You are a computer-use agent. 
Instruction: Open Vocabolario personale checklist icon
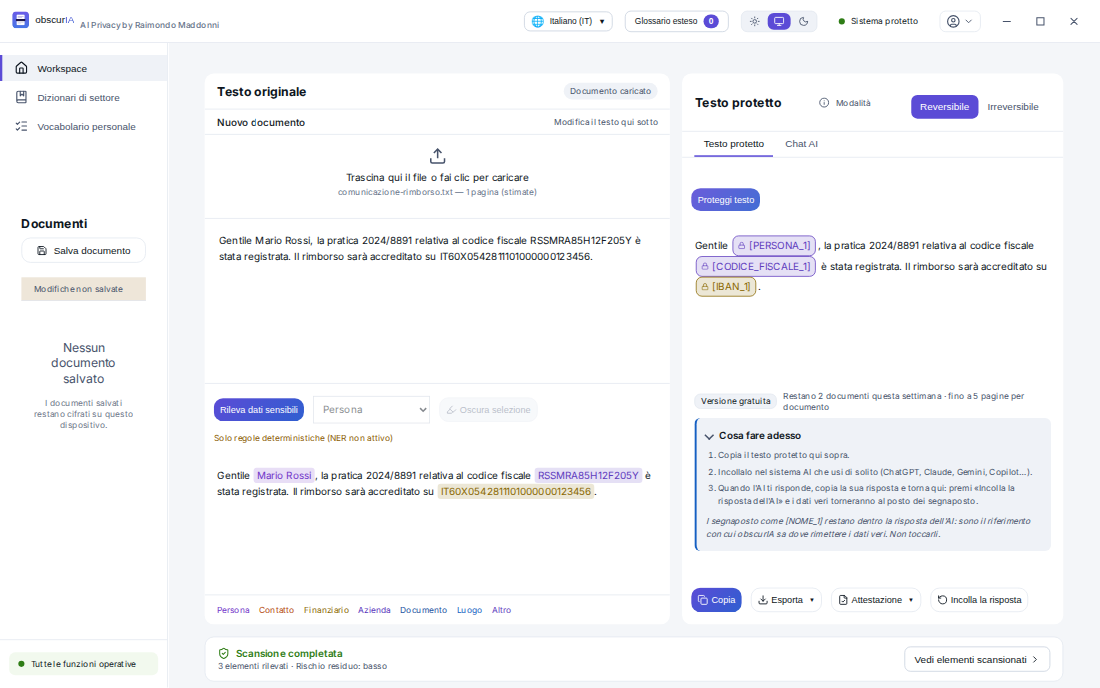pyautogui.click(x=22, y=126)
